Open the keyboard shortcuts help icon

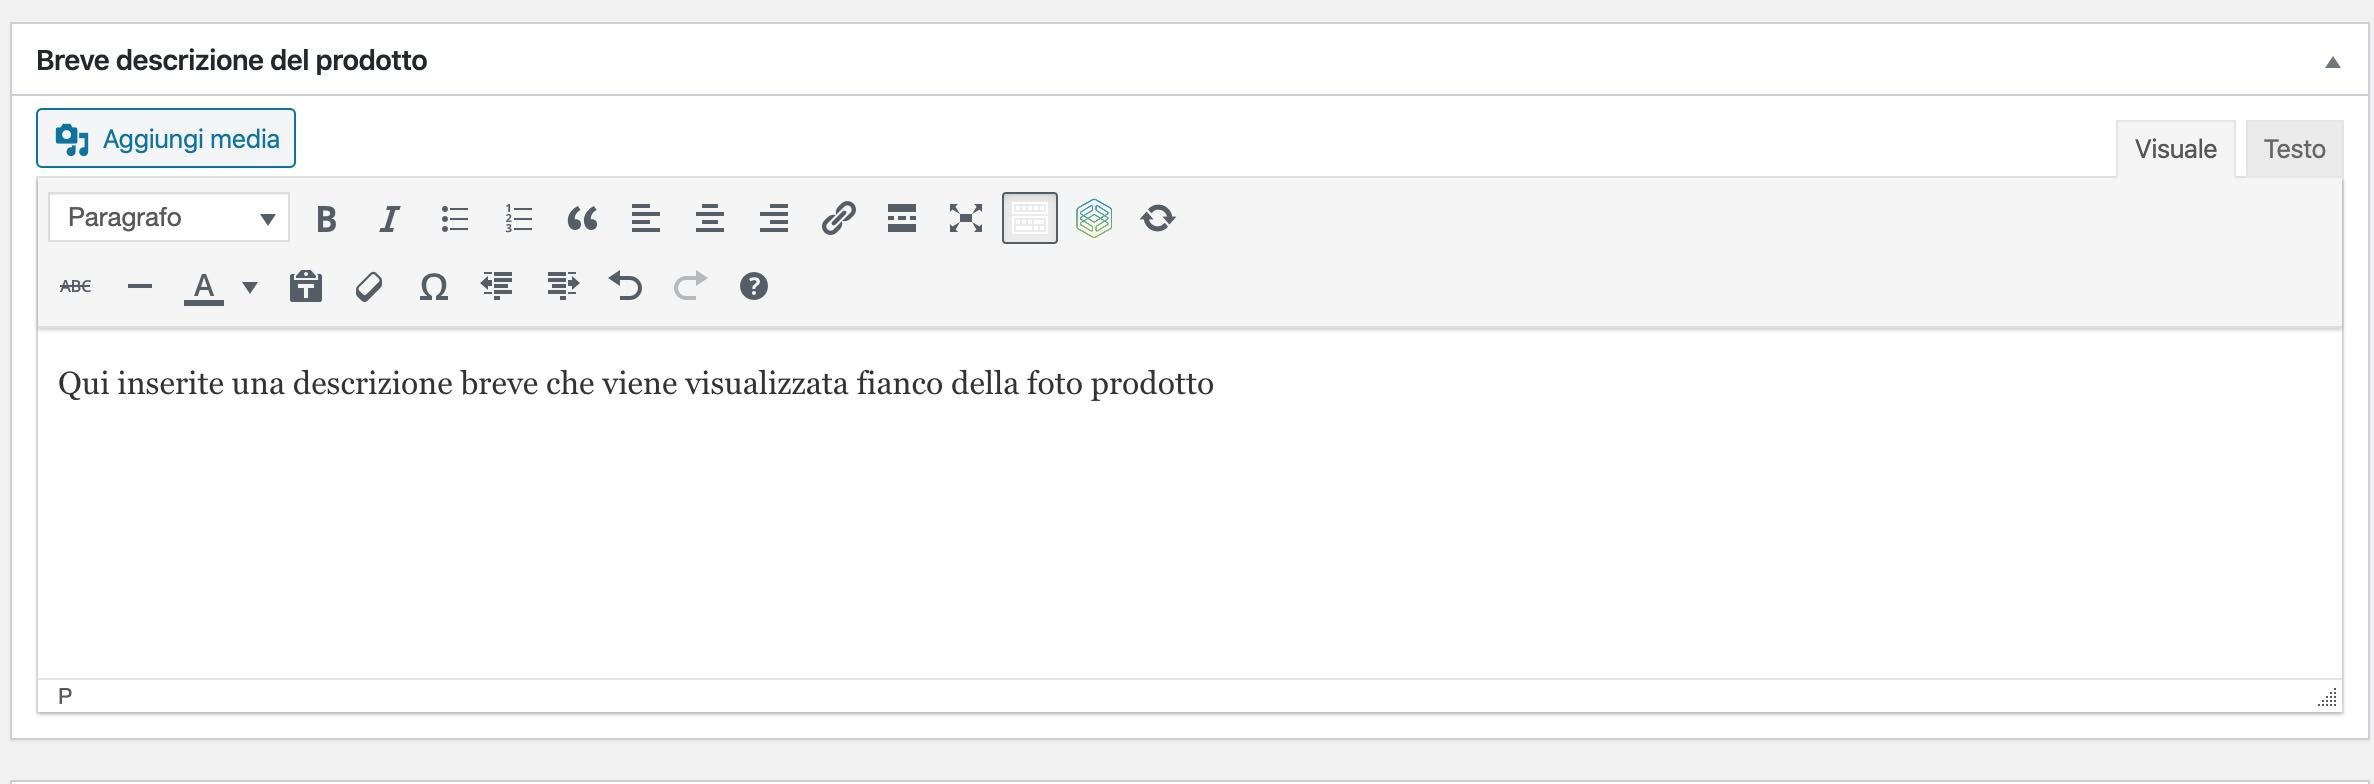[753, 287]
